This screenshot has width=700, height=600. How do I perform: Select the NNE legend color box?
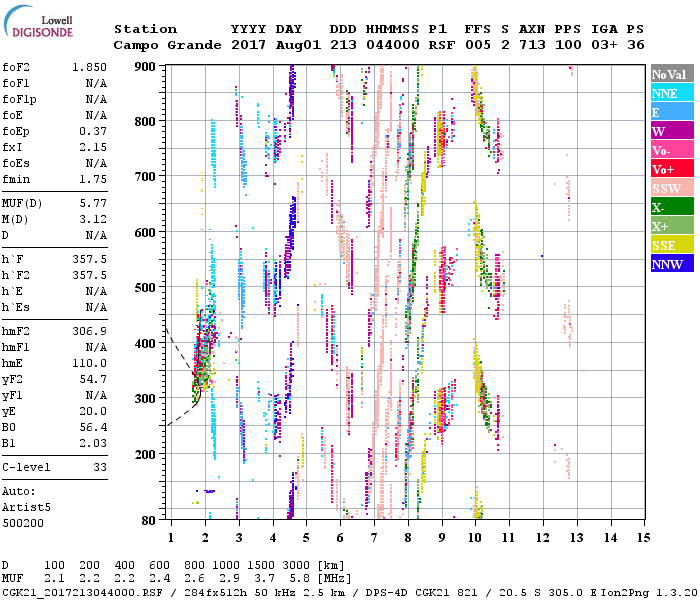(672, 93)
